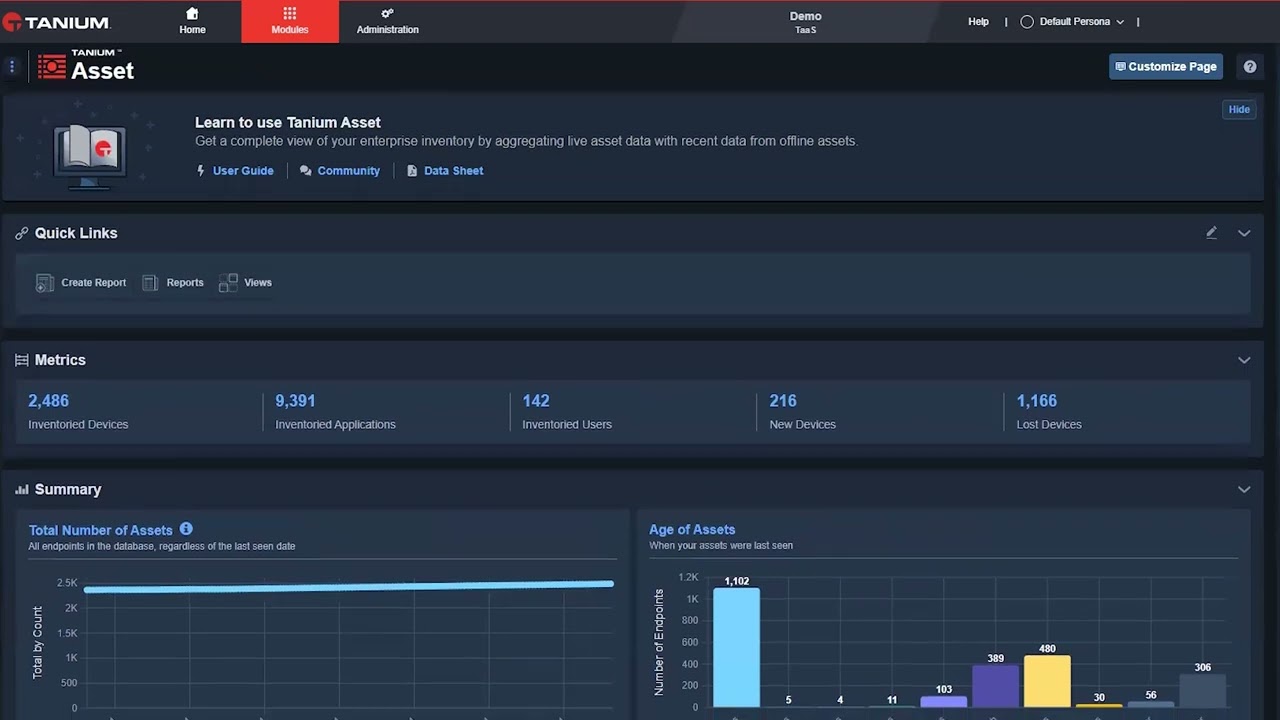Click Help in the top bar
The image size is (1280, 720).
[978, 22]
